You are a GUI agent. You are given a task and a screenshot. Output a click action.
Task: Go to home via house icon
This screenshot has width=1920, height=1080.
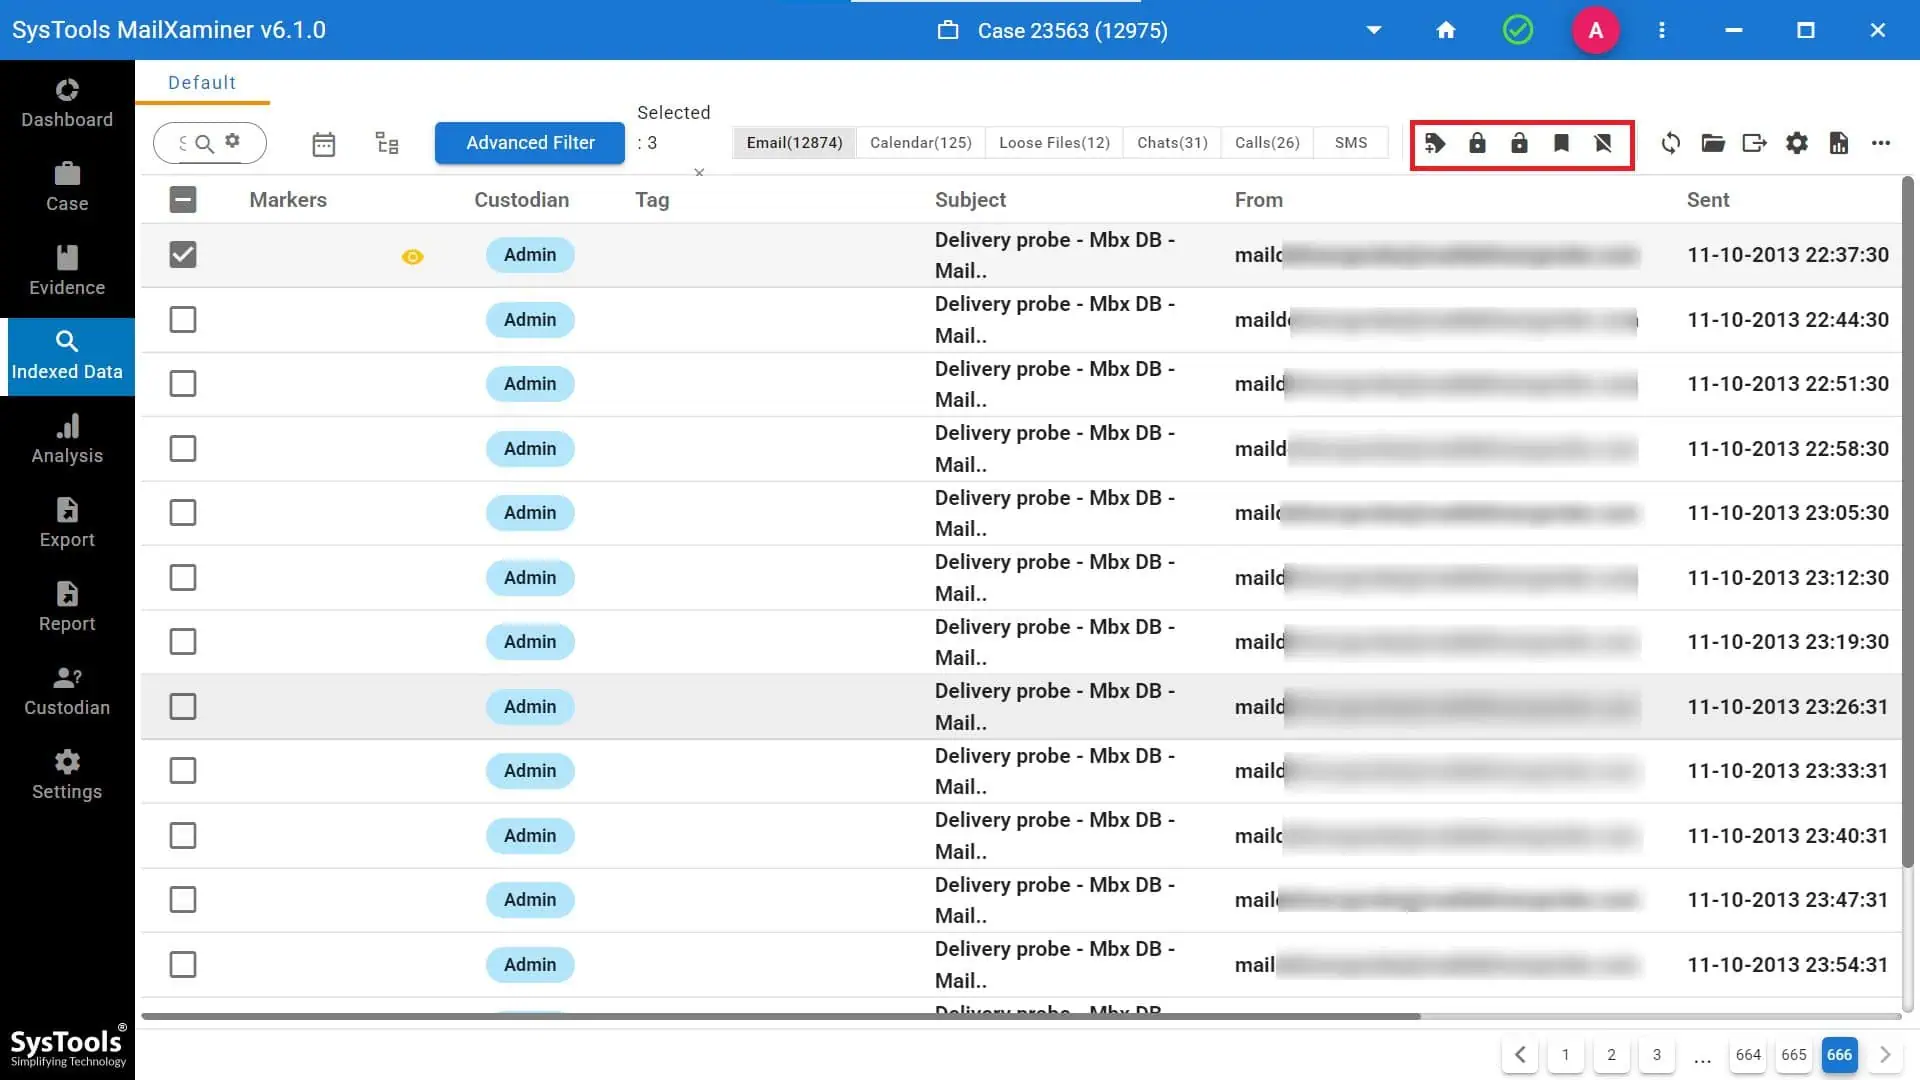(1446, 30)
